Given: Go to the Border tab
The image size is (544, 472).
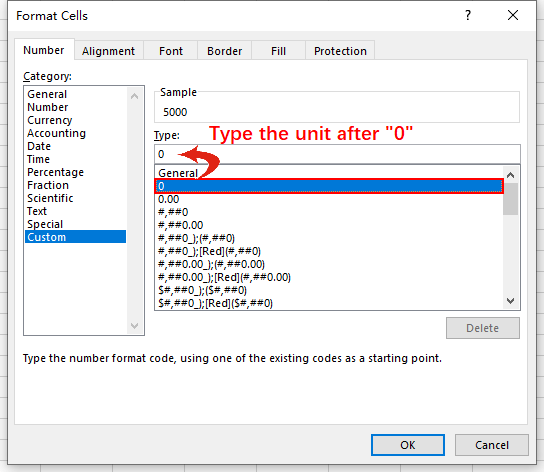Looking at the screenshot, I should [224, 51].
